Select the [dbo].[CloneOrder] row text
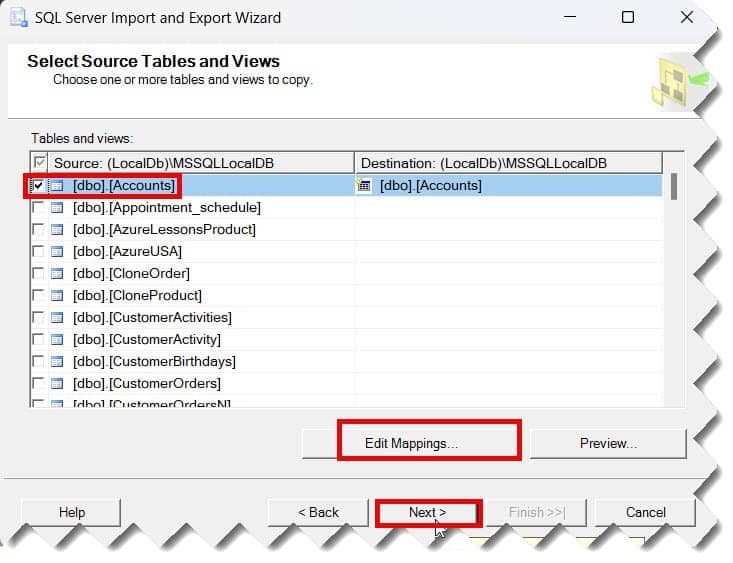The width and height of the screenshot is (733, 563). coord(131,274)
